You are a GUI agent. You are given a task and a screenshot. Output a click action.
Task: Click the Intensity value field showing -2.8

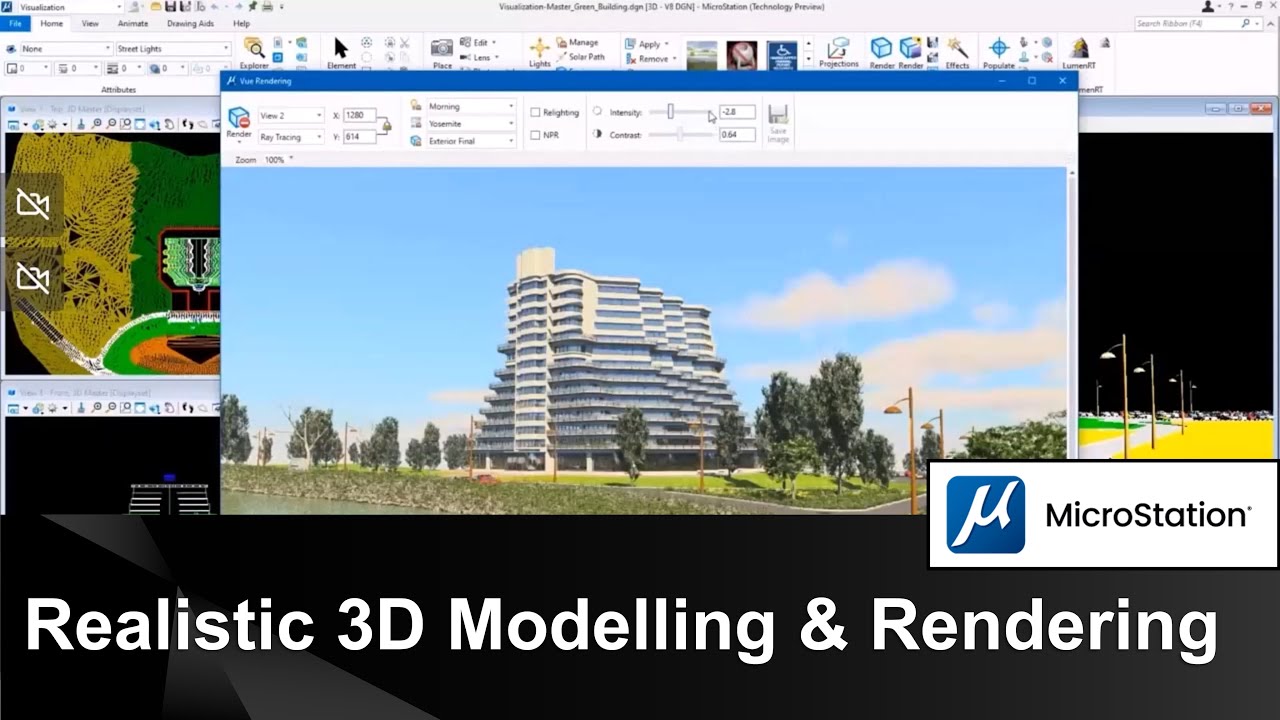pos(737,112)
